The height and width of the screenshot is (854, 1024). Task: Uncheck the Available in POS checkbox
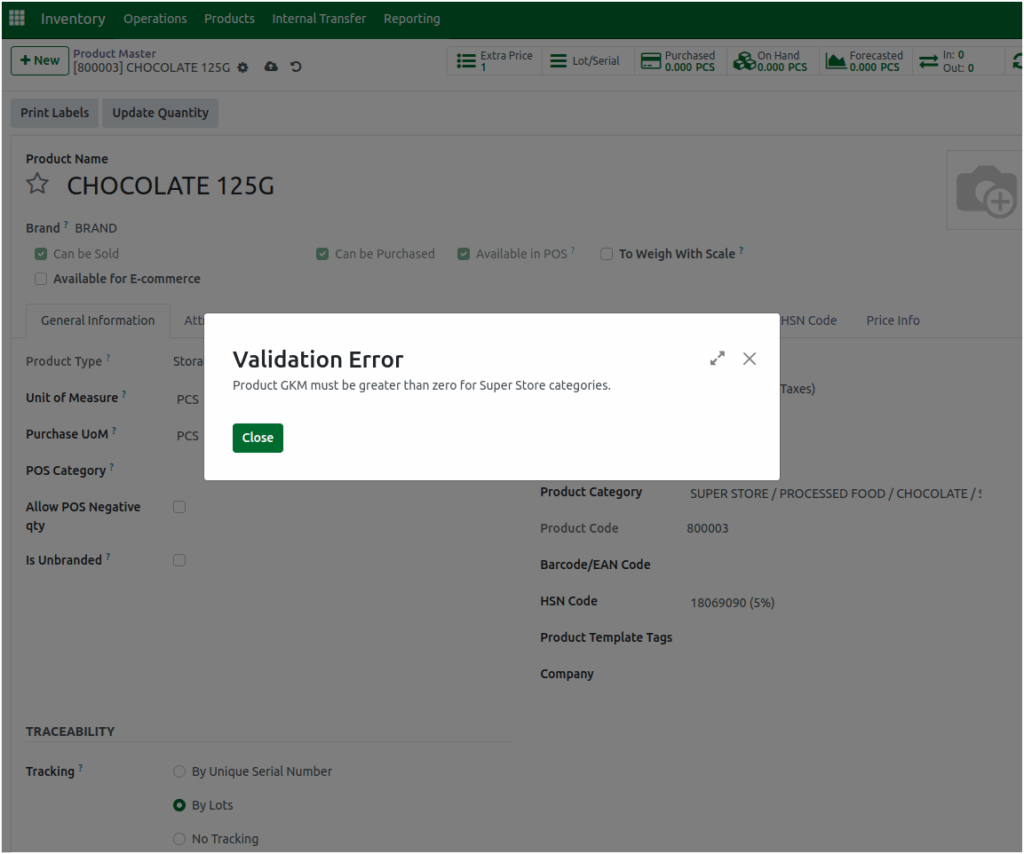pyautogui.click(x=463, y=254)
